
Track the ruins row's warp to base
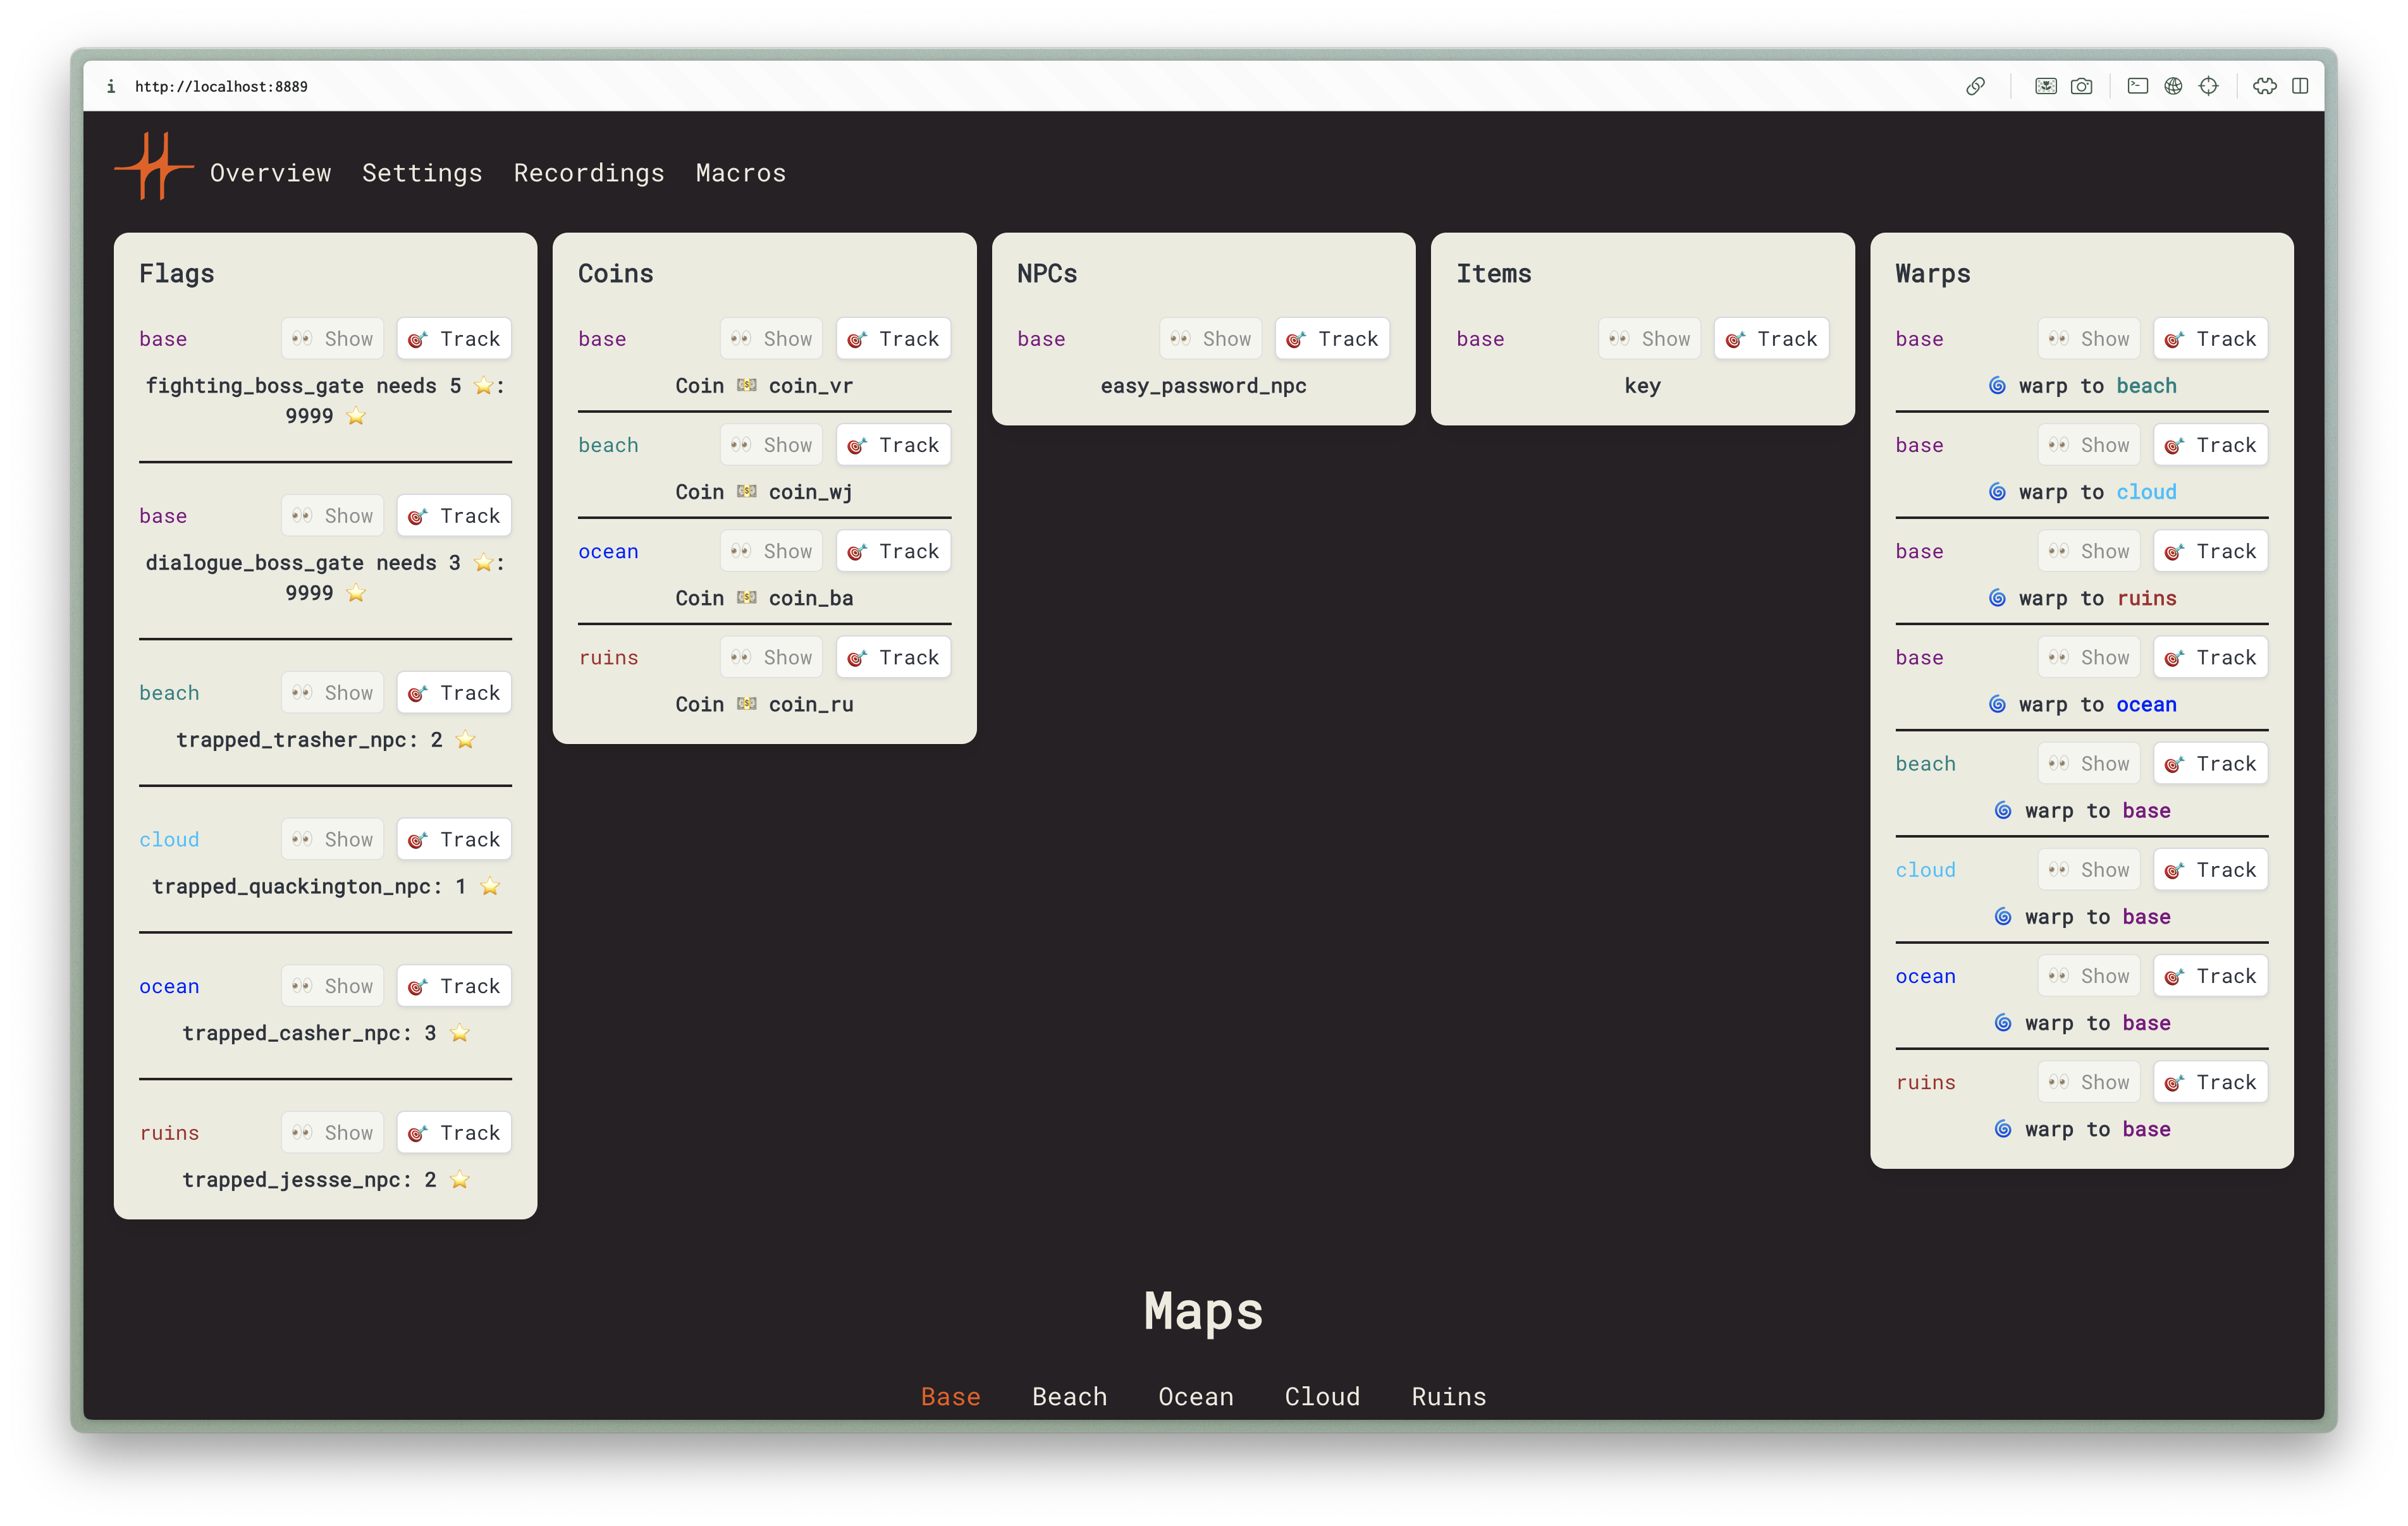[x=2210, y=1082]
